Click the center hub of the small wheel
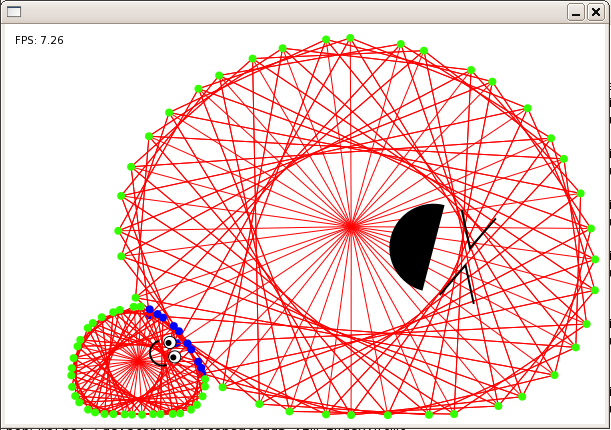 click(x=138, y=361)
